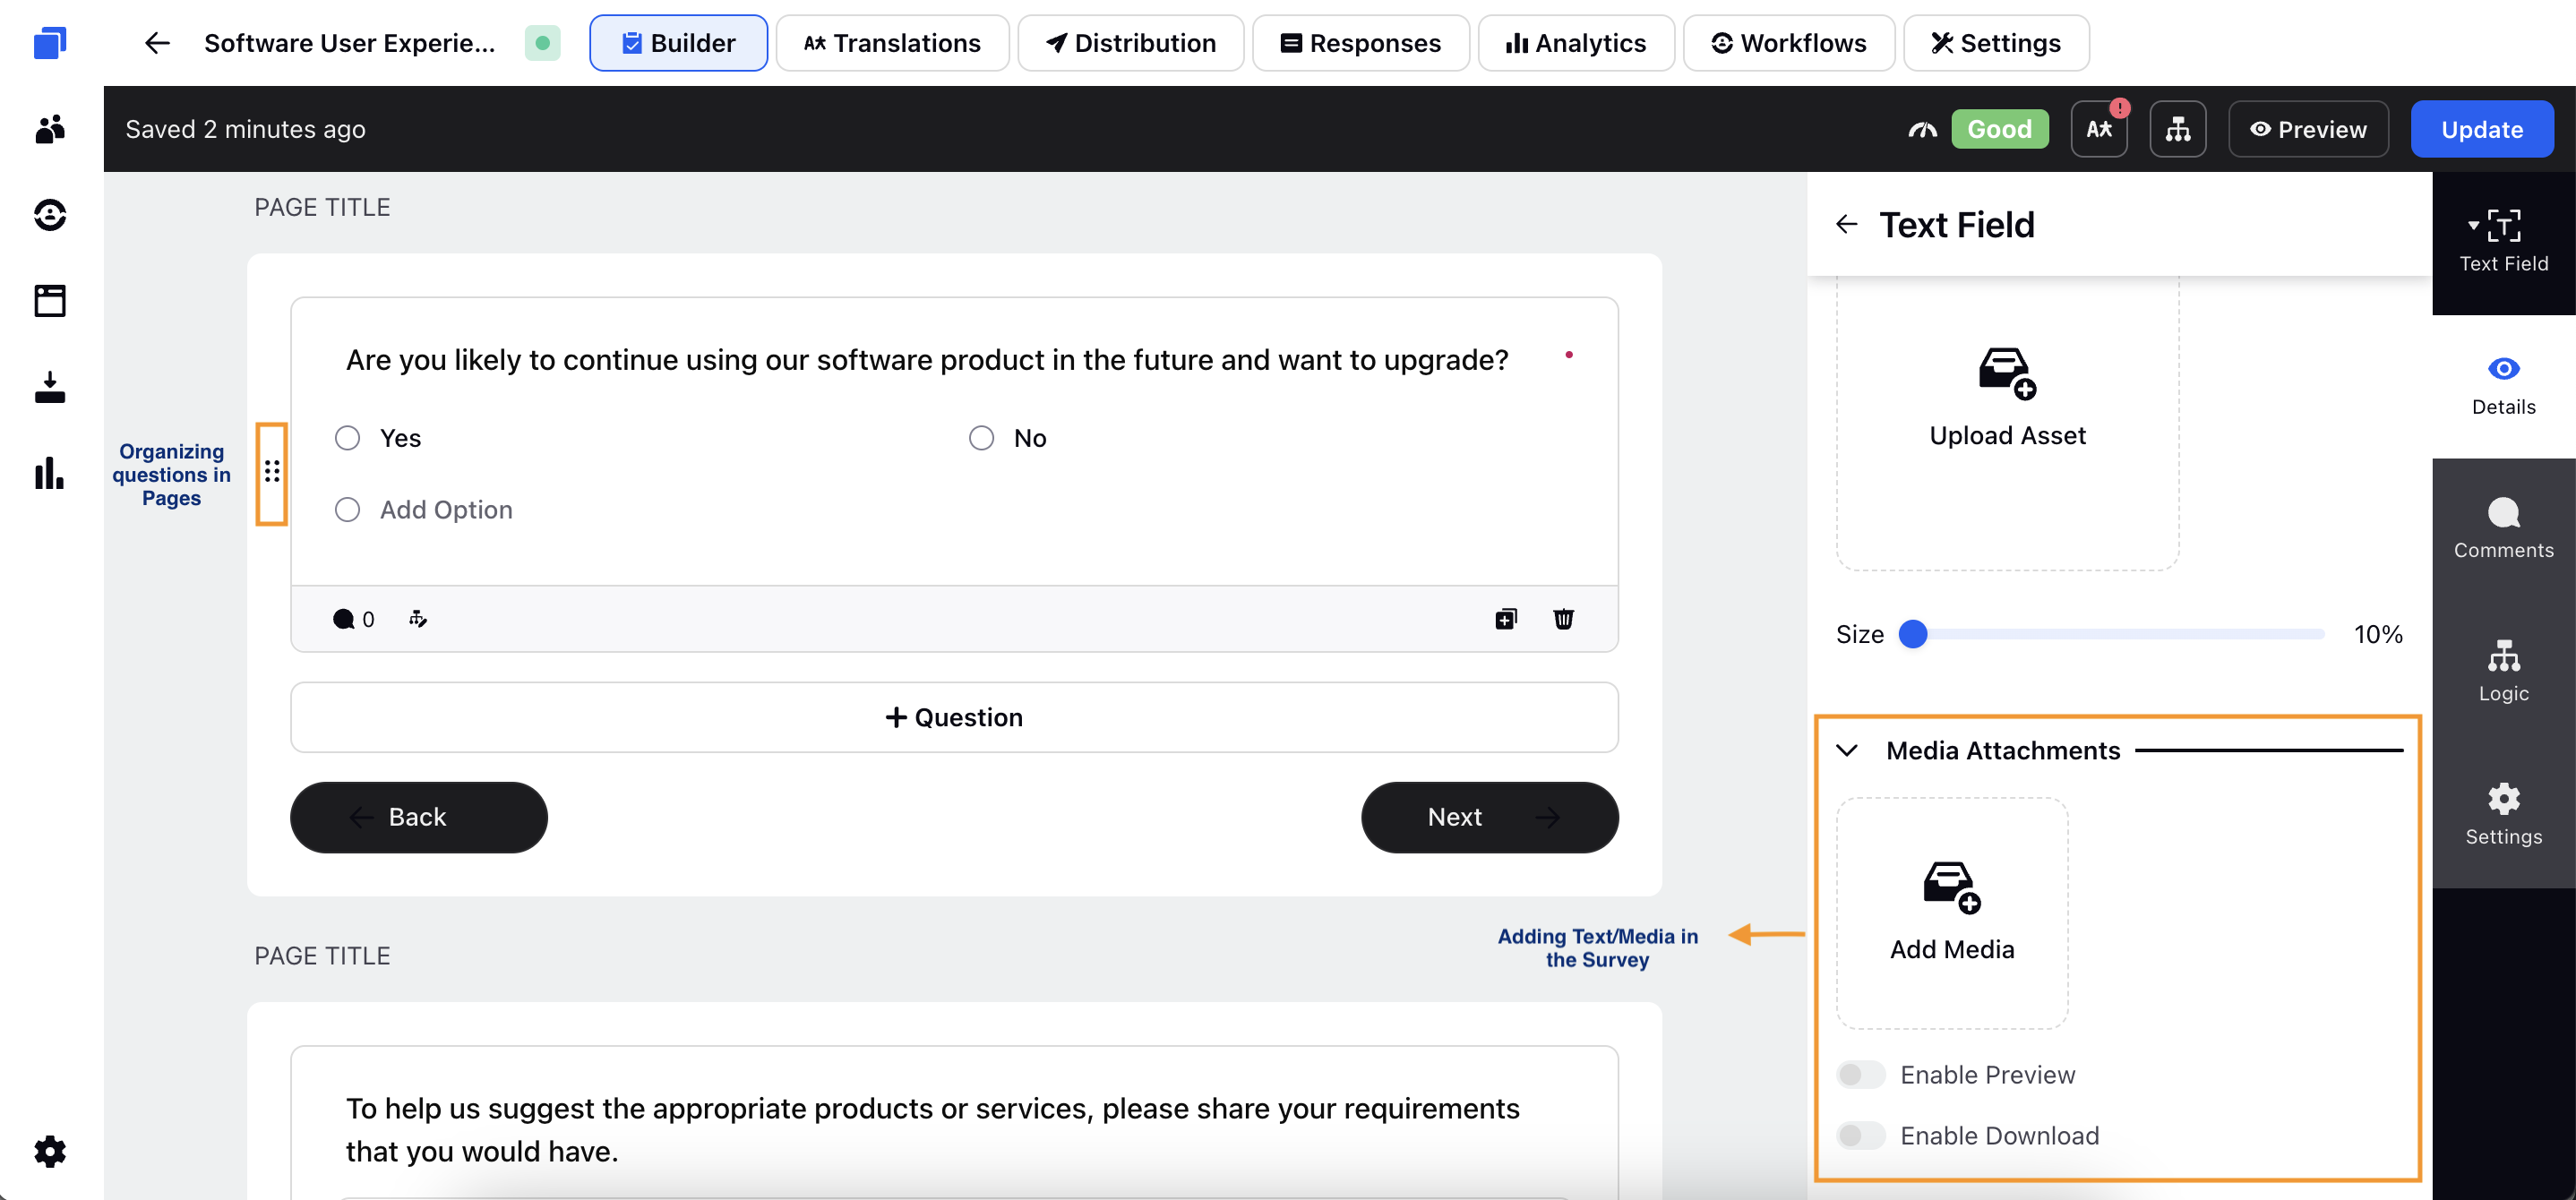Click the survey health gauge icon
This screenshot has width=2576, height=1200.
coord(1922,129)
